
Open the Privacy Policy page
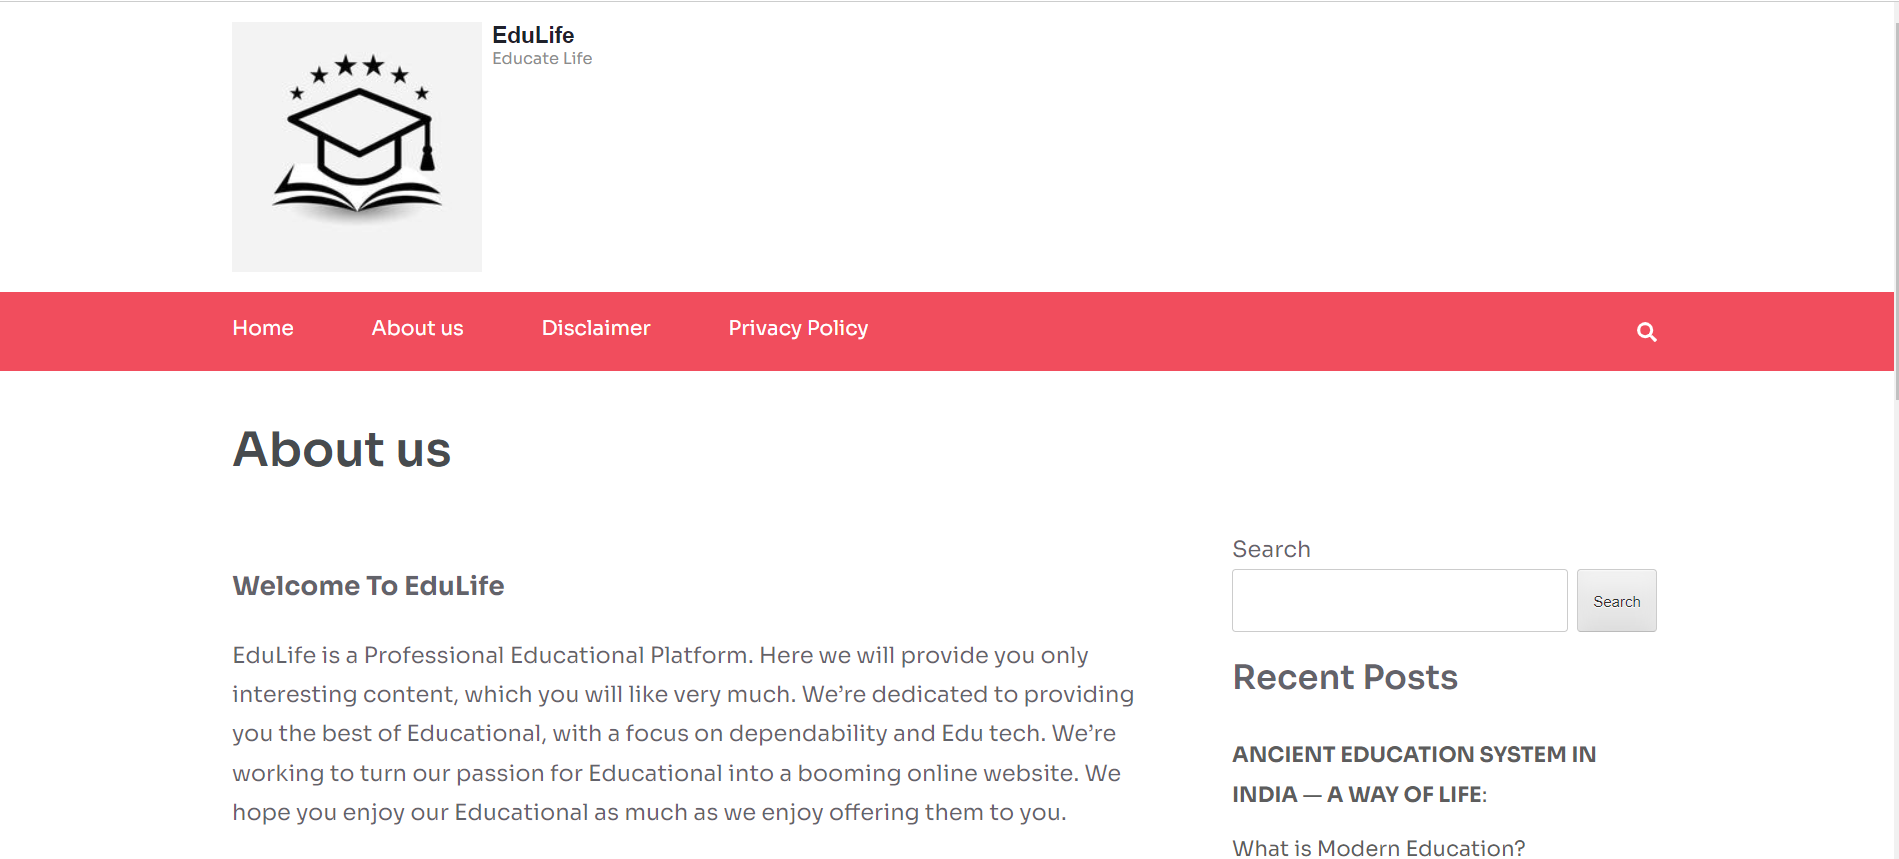pyautogui.click(x=797, y=328)
